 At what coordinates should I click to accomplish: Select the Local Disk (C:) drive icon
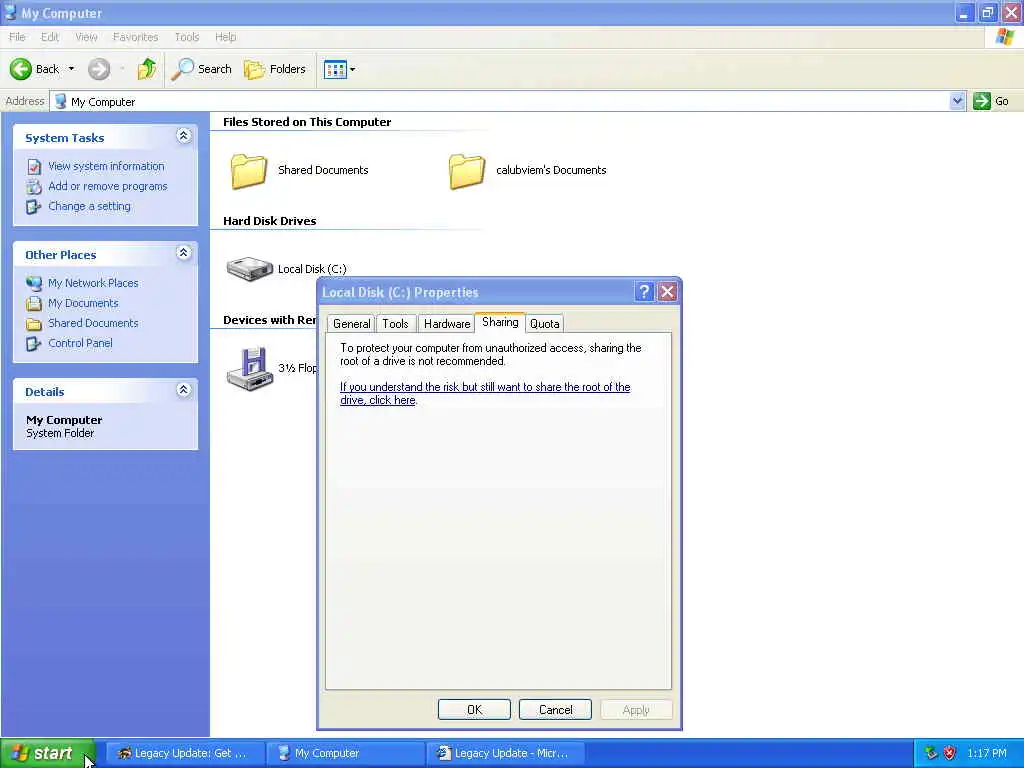coord(249,268)
